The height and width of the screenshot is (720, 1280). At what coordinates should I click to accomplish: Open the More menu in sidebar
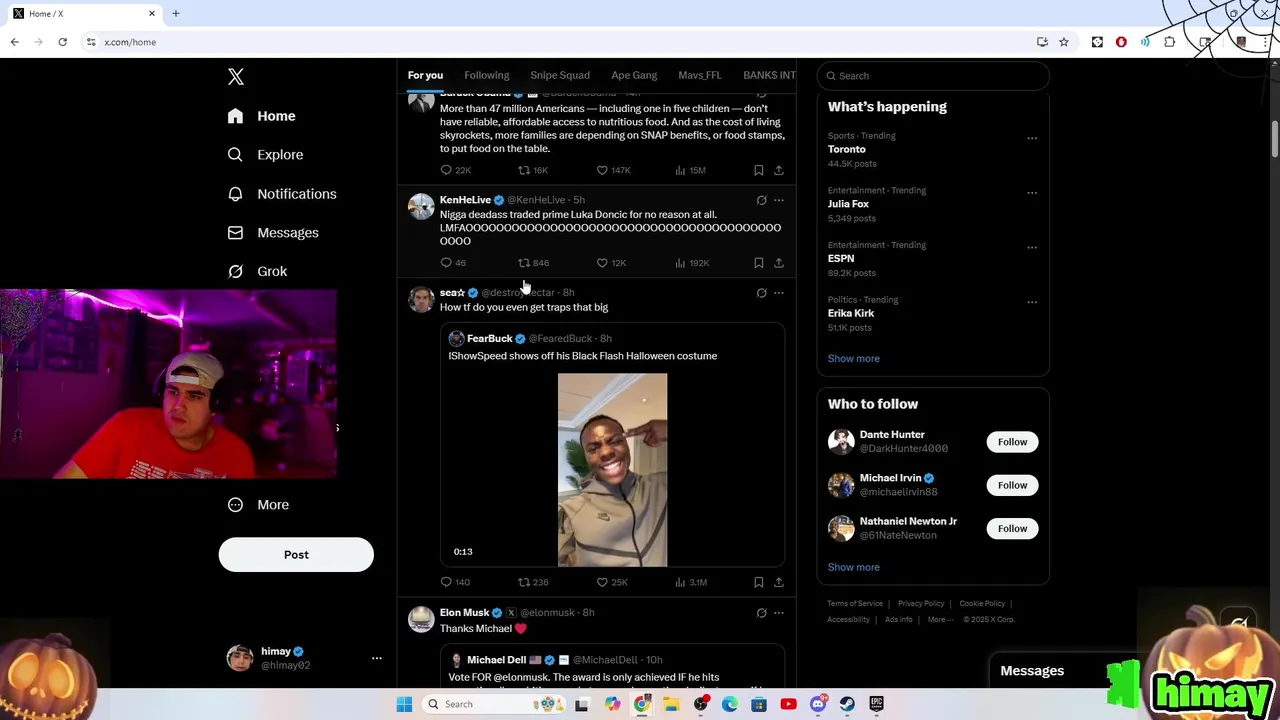[258, 505]
